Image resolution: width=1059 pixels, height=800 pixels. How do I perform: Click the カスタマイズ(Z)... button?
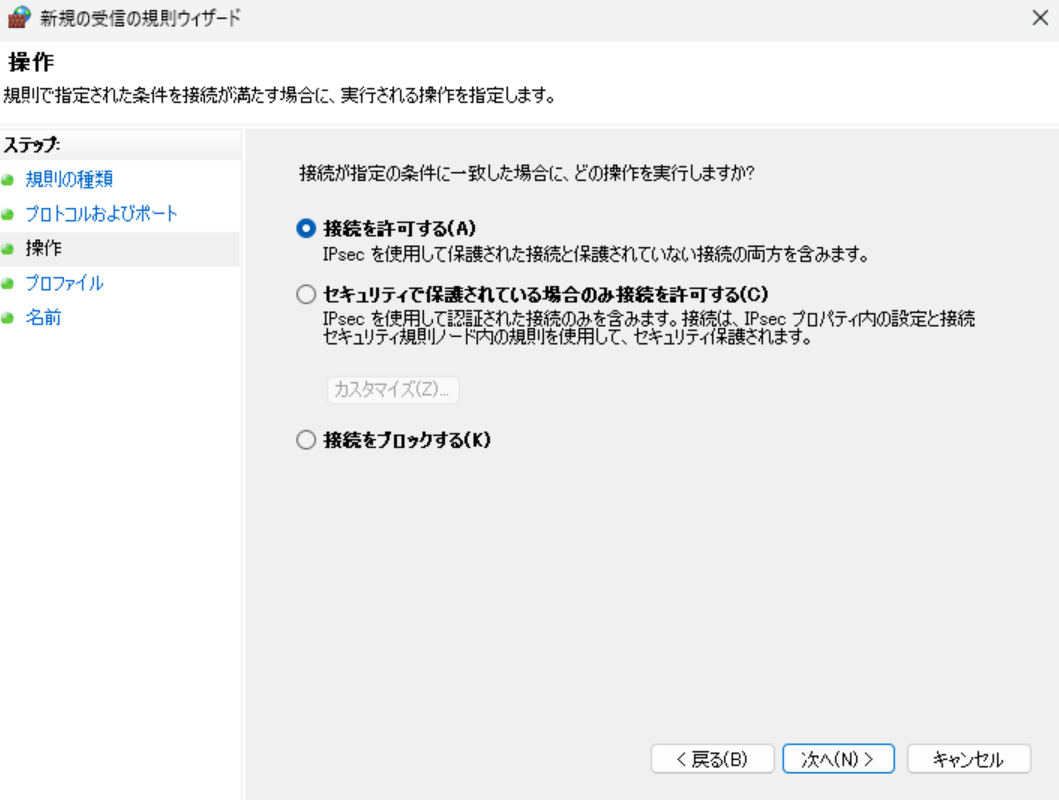[x=393, y=389]
